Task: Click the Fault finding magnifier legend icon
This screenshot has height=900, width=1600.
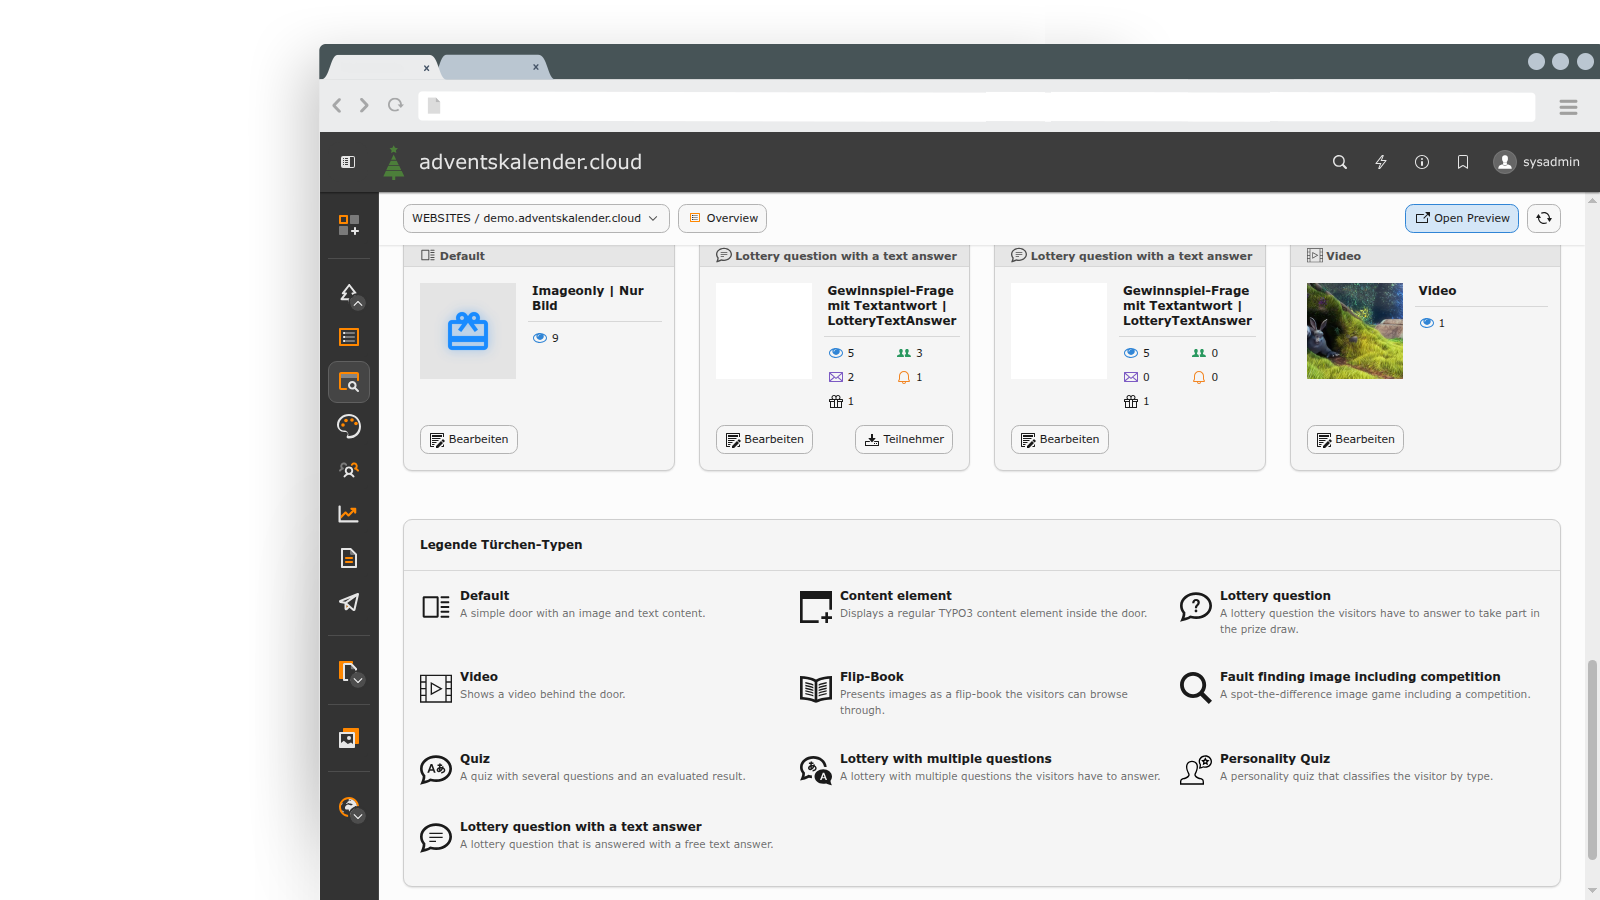Action: [1195, 688]
